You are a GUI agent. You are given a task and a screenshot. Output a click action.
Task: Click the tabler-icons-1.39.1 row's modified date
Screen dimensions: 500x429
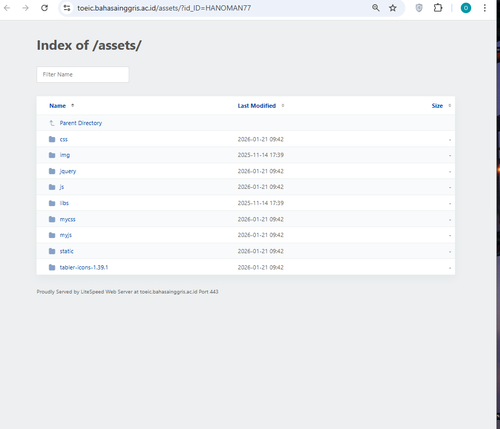click(x=261, y=267)
